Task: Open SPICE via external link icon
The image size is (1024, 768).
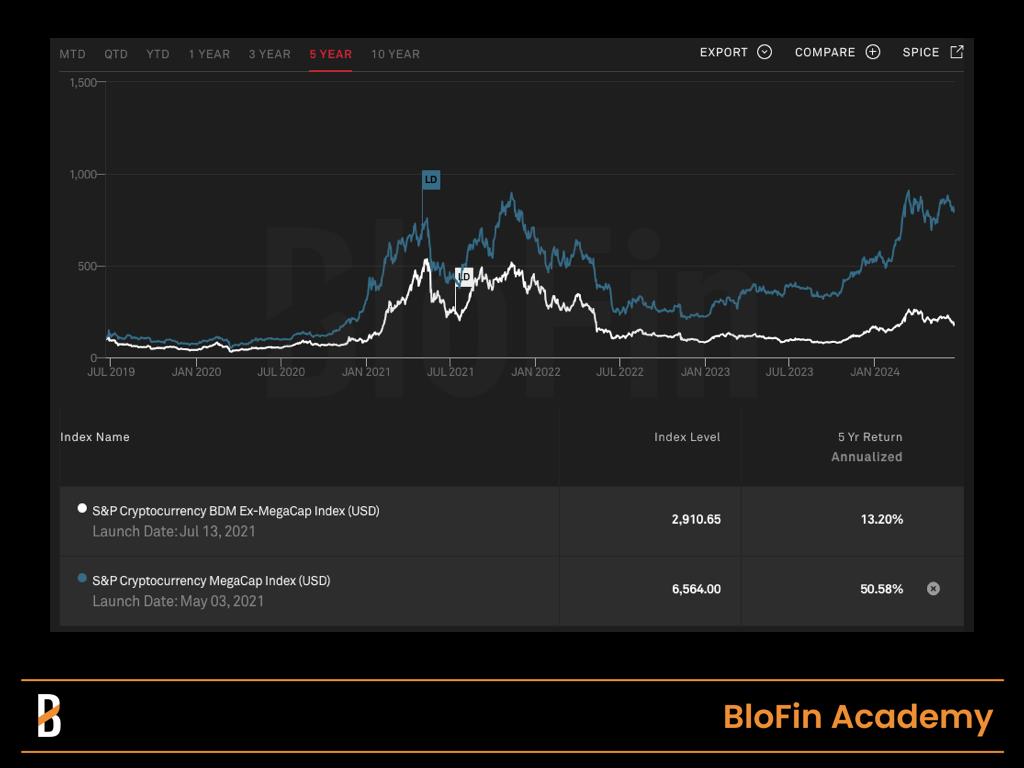Action: pyautogui.click(x=957, y=51)
